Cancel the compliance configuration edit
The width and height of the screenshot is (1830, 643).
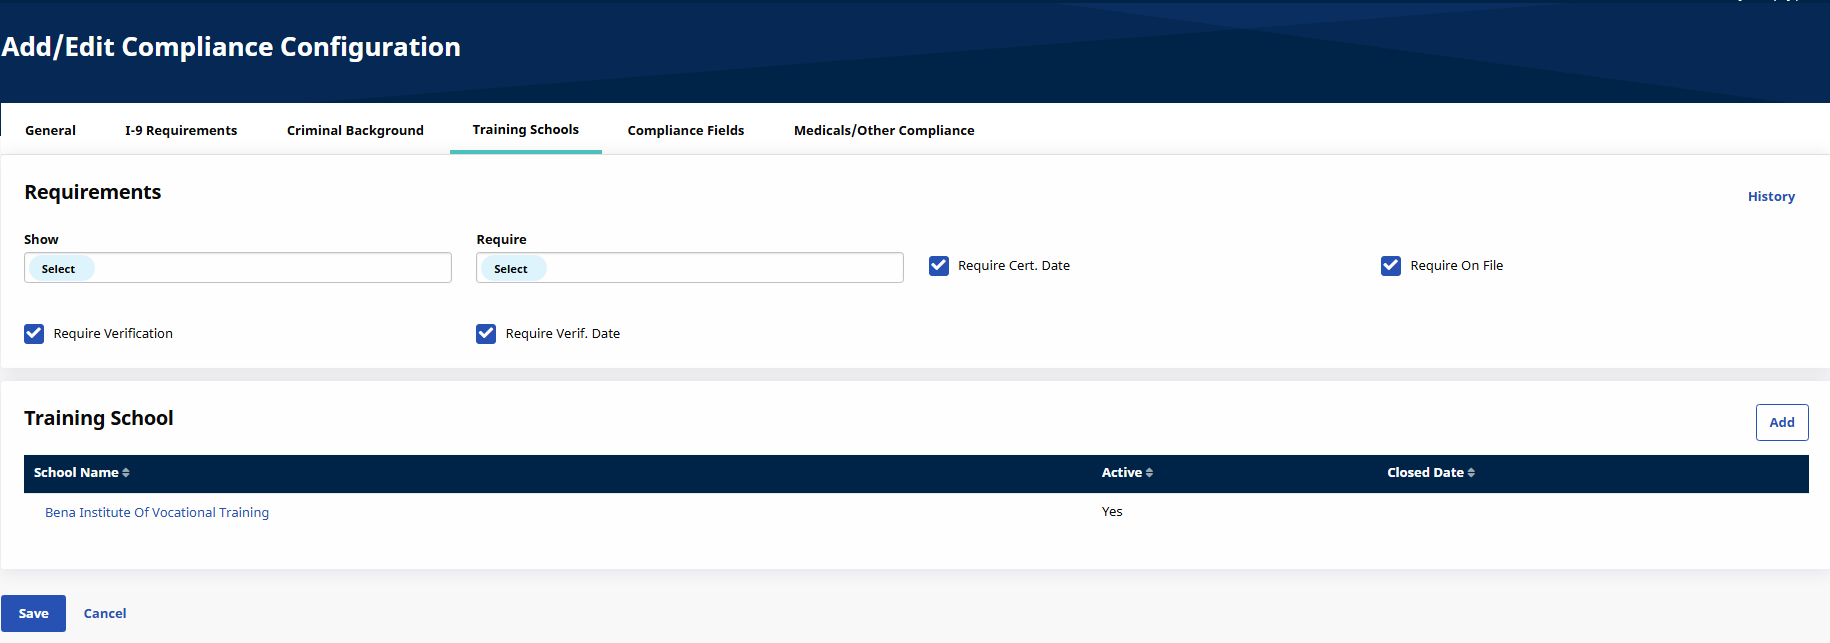[x=105, y=614]
